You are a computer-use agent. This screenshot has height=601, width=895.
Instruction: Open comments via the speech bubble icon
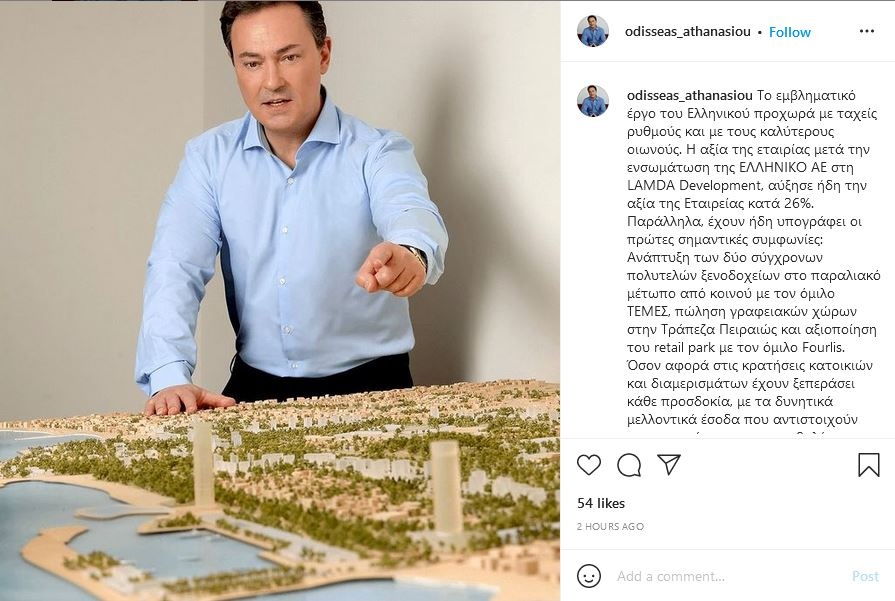pyautogui.click(x=629, y=465)
